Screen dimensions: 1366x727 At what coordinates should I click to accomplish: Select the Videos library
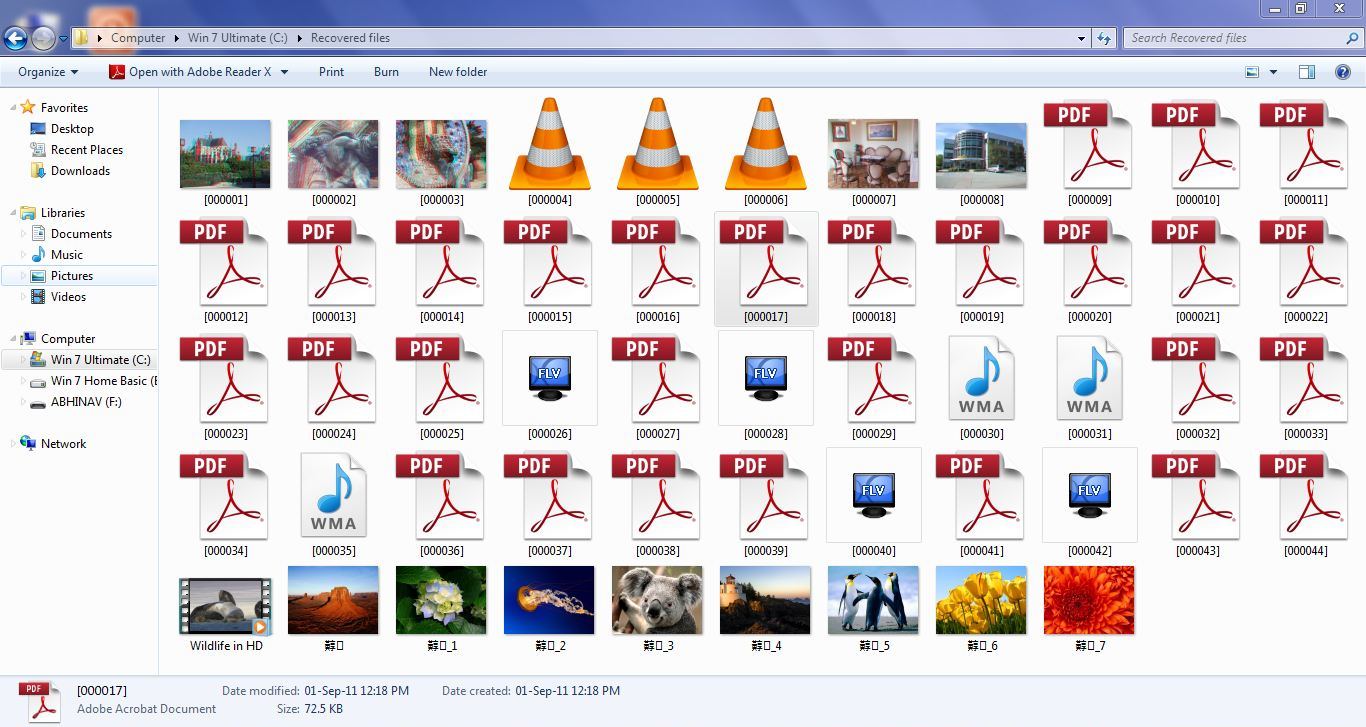68,296
